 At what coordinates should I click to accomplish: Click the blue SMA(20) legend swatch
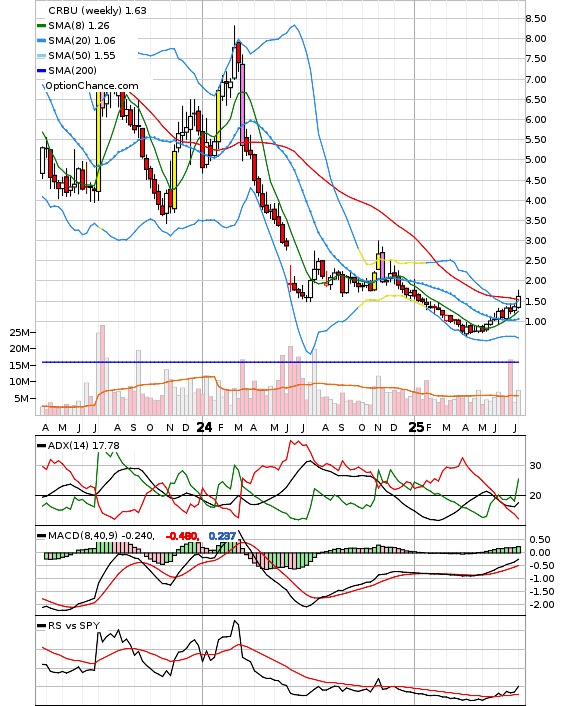(x=41, y=41)
